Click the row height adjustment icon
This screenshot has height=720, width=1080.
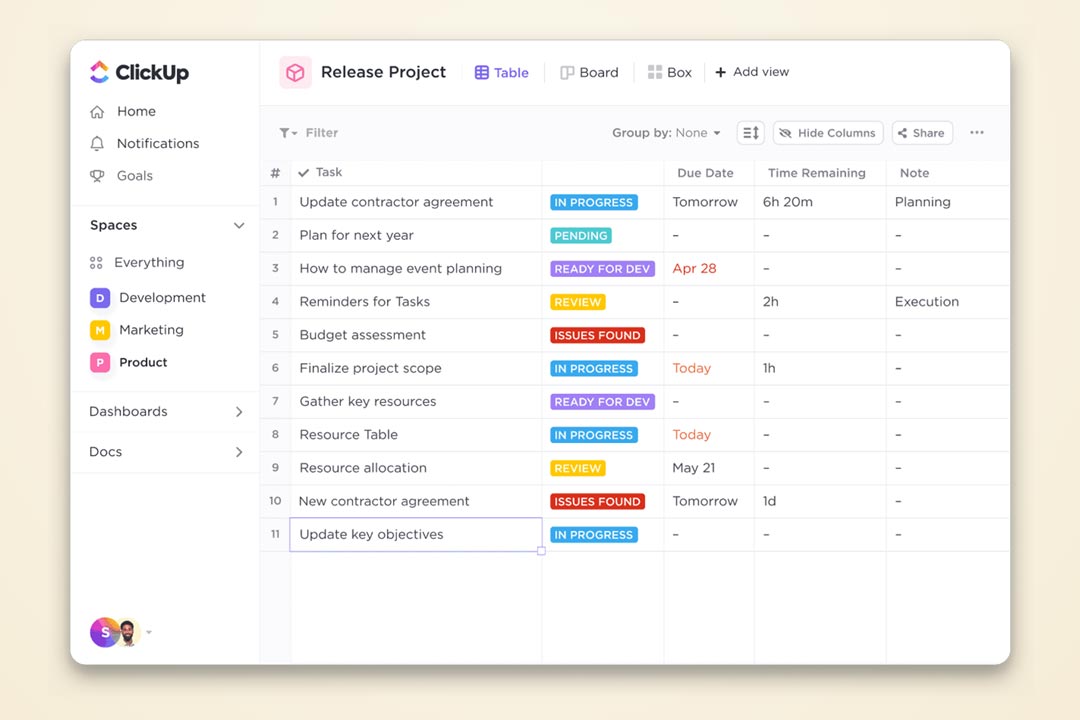click(750, 133)
